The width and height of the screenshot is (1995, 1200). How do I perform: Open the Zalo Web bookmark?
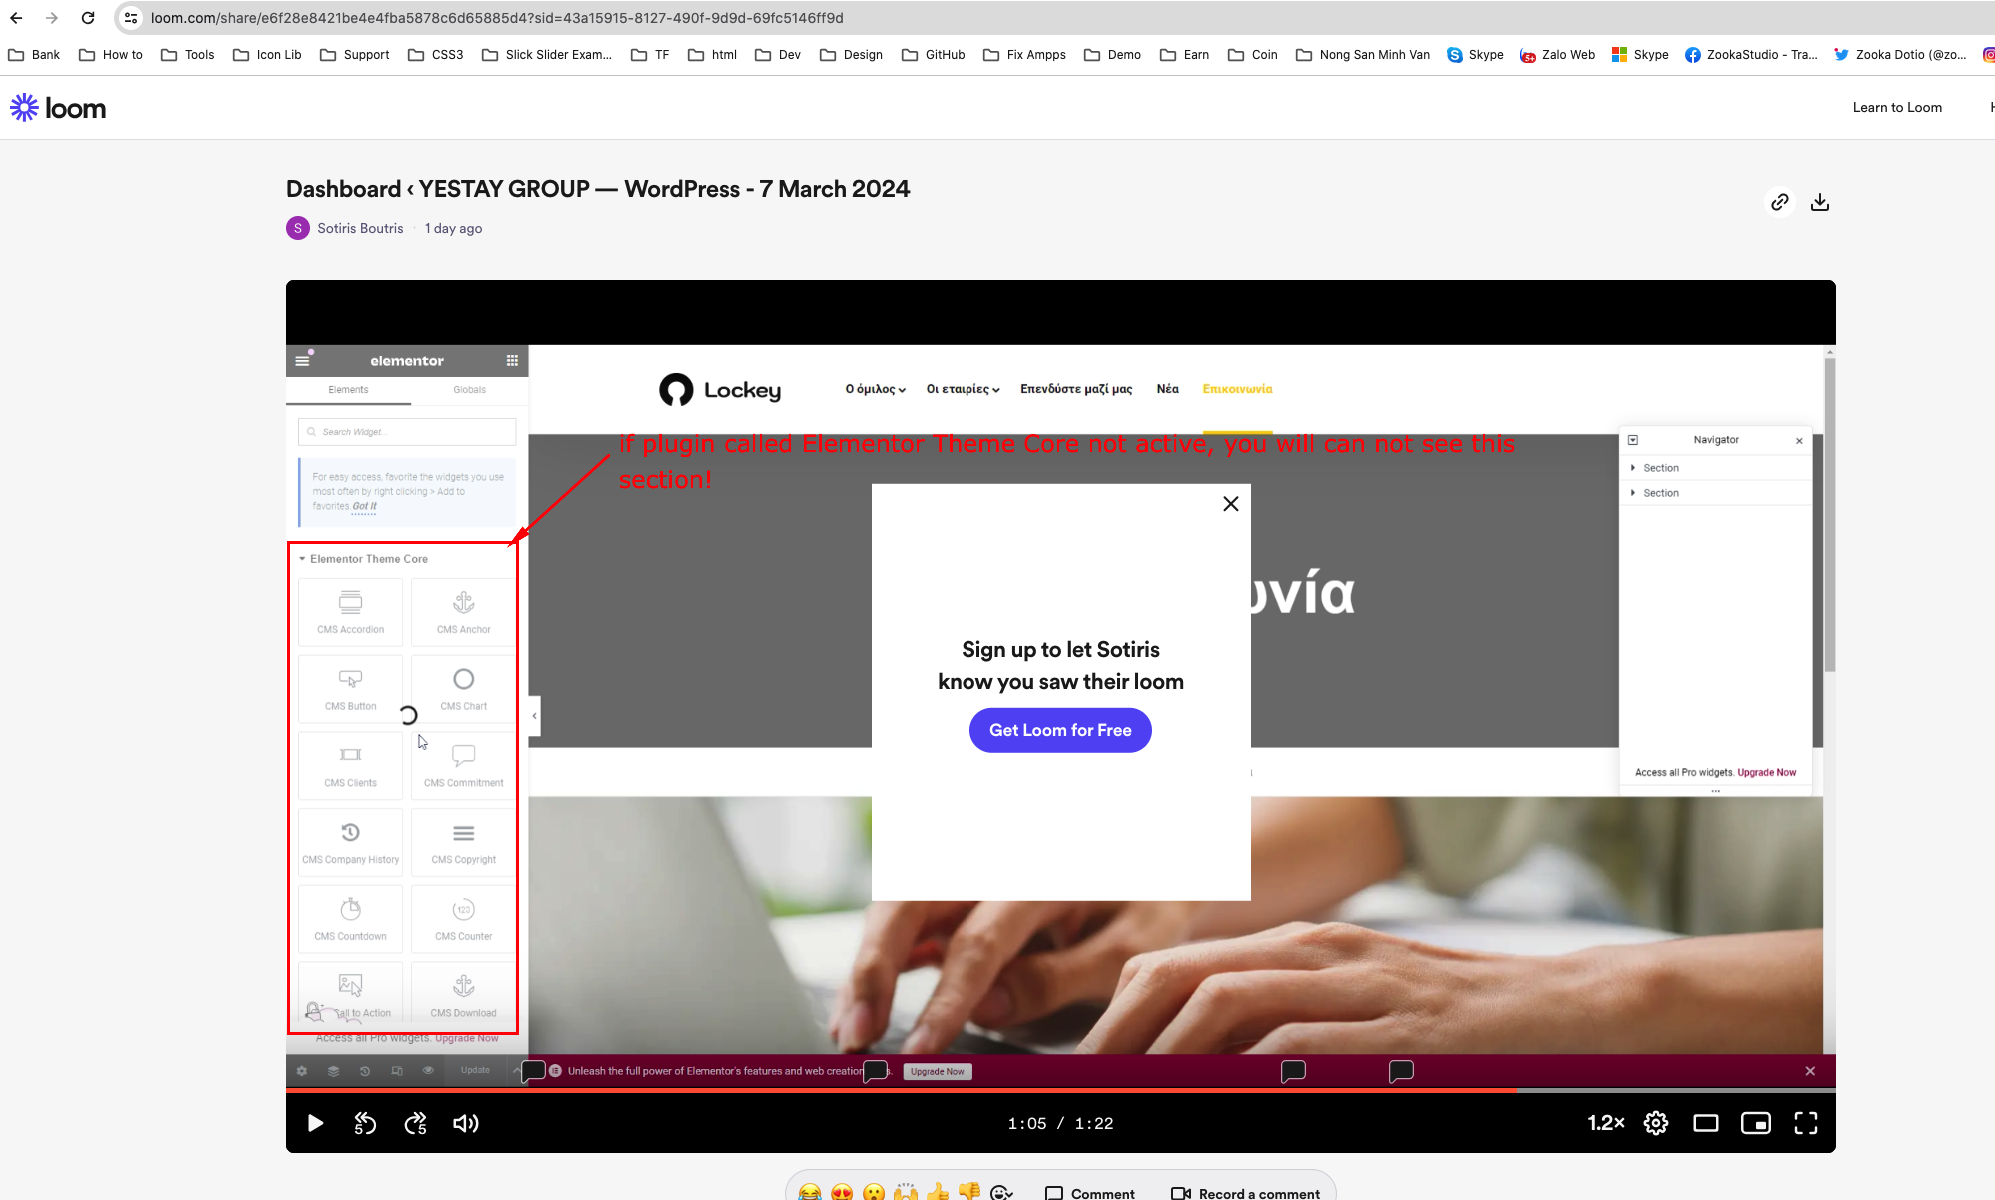(x=1557, y=55)
